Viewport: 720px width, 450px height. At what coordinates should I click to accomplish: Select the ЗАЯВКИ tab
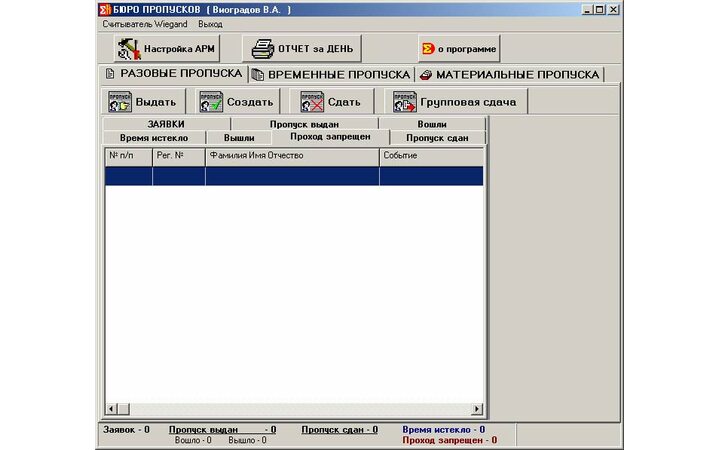click(x=166, y=124)
